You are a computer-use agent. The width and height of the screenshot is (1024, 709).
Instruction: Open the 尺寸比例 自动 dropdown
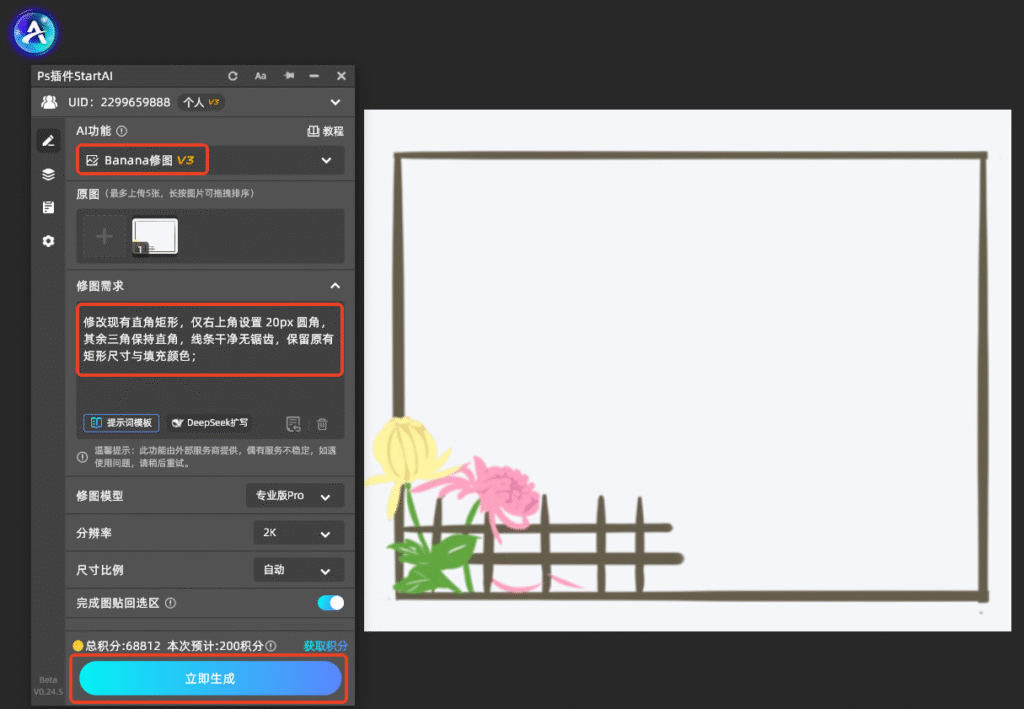point(298,570)
